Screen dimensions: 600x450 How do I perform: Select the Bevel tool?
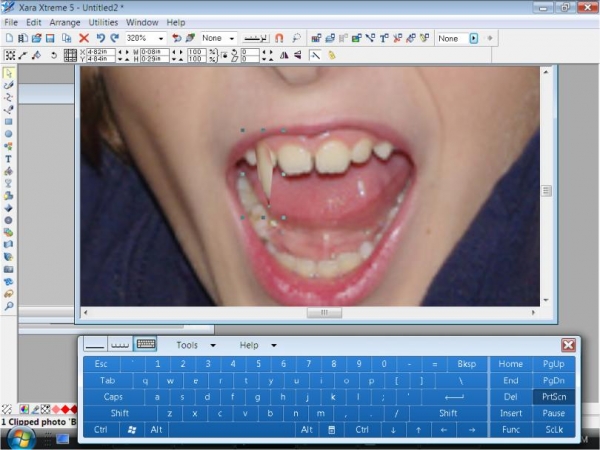click(8, 208)
